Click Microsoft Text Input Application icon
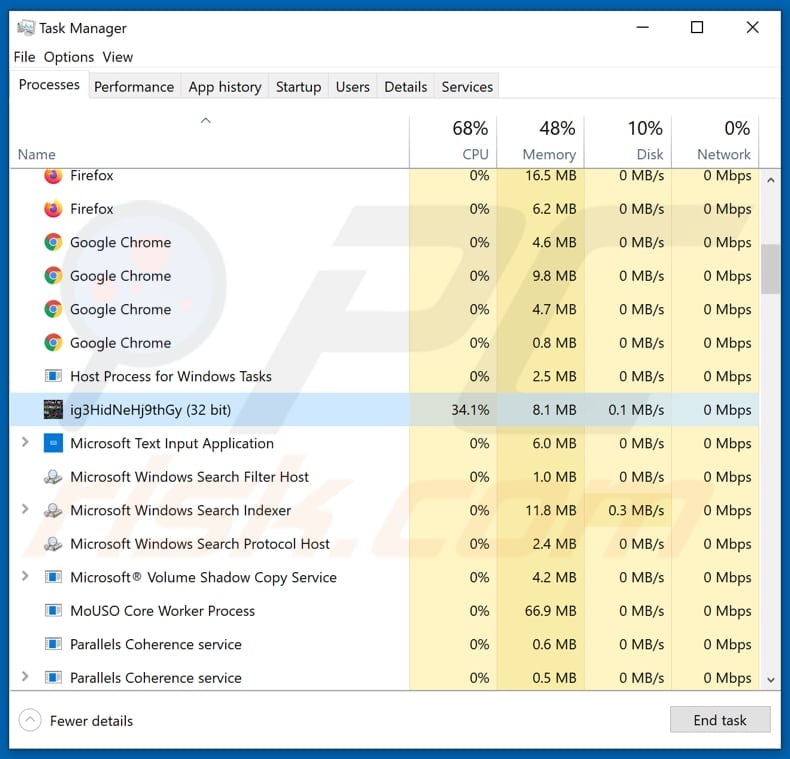Screen dimensions: 790x759 coord(53,444)
